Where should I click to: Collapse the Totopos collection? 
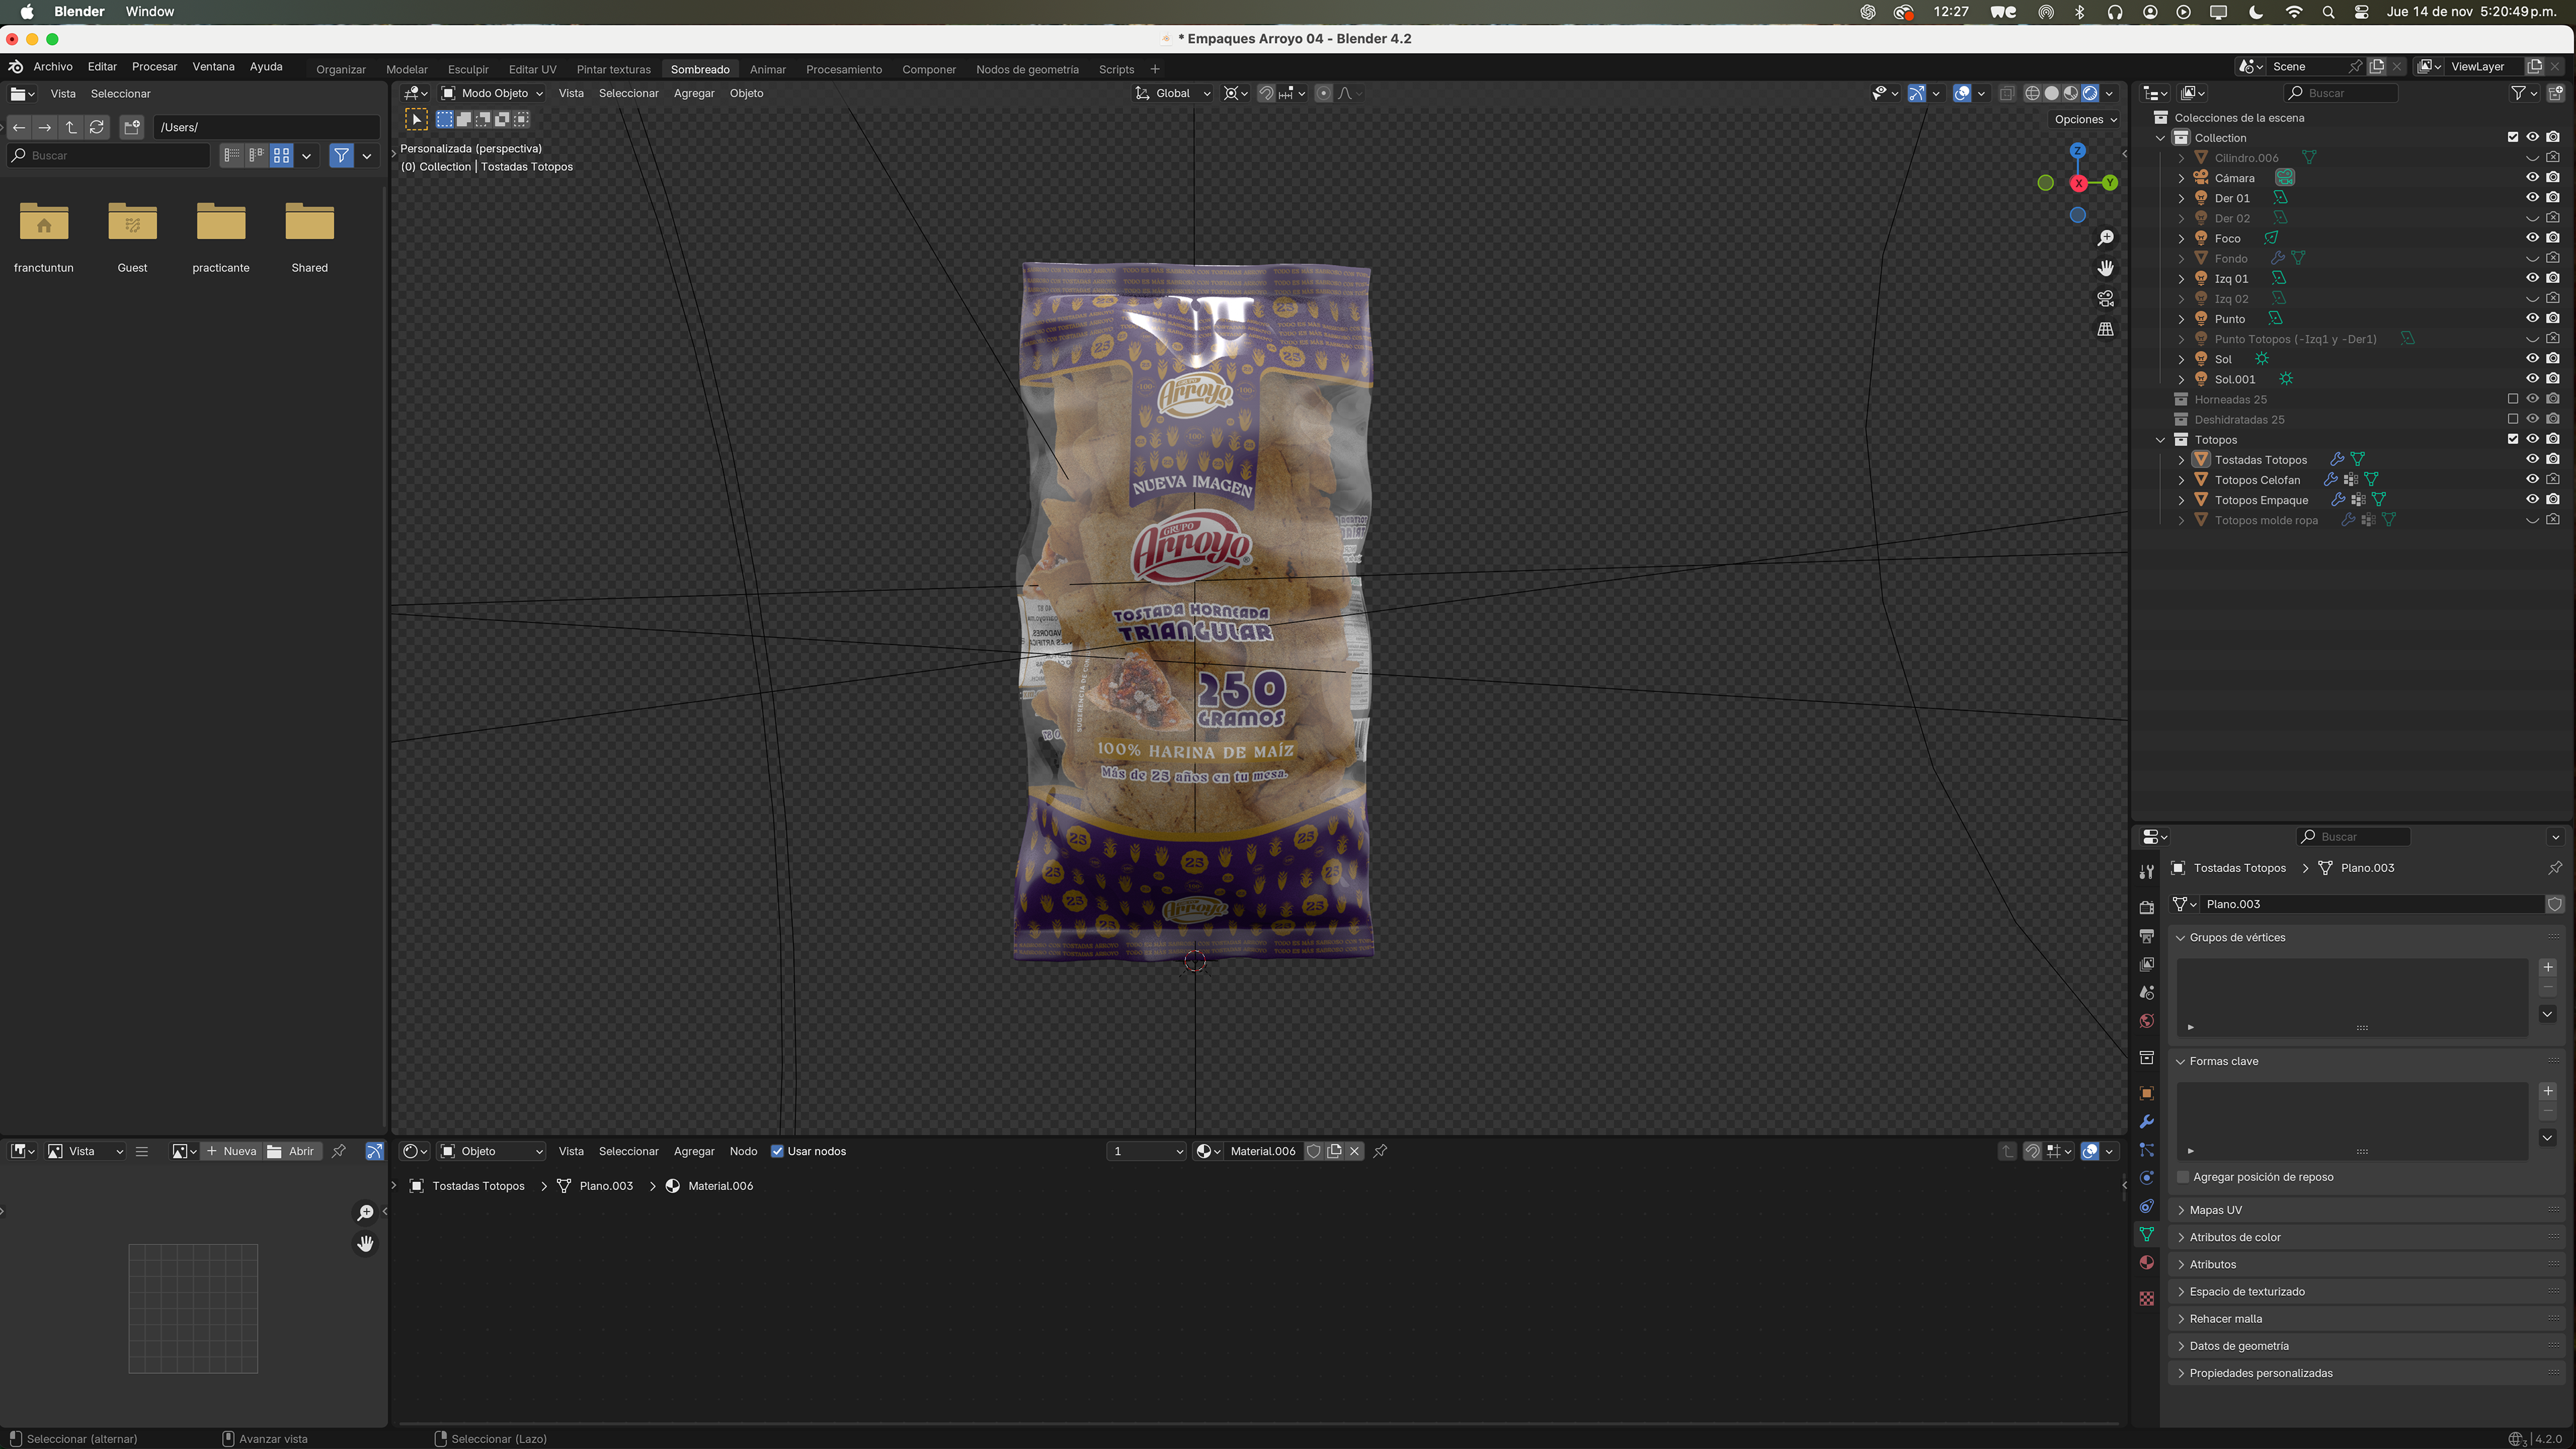pyautogui.click(x=2161, y=440)
